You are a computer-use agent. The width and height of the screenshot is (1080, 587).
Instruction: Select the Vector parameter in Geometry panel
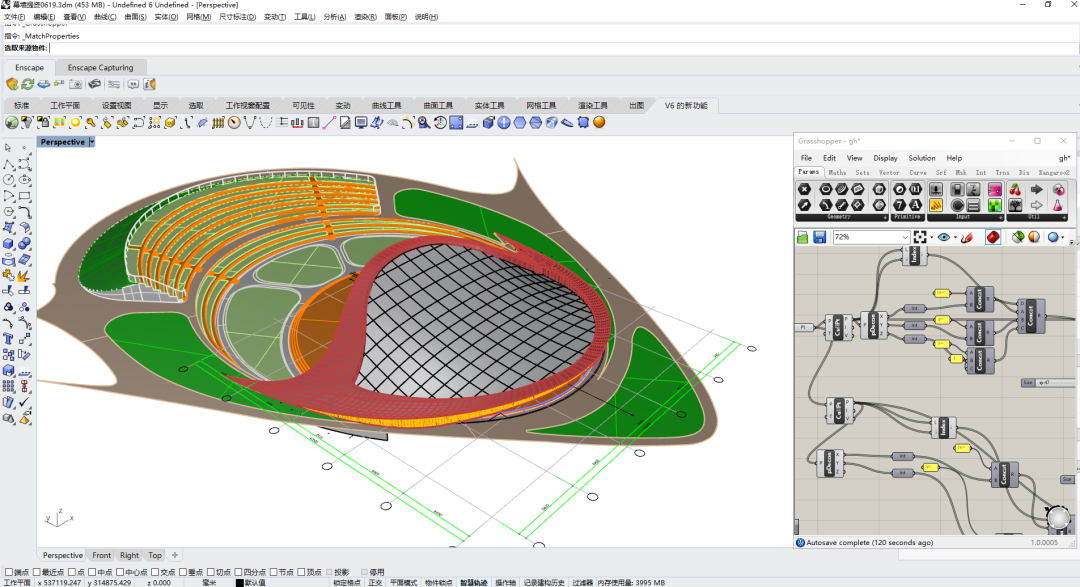coord(804,205)
